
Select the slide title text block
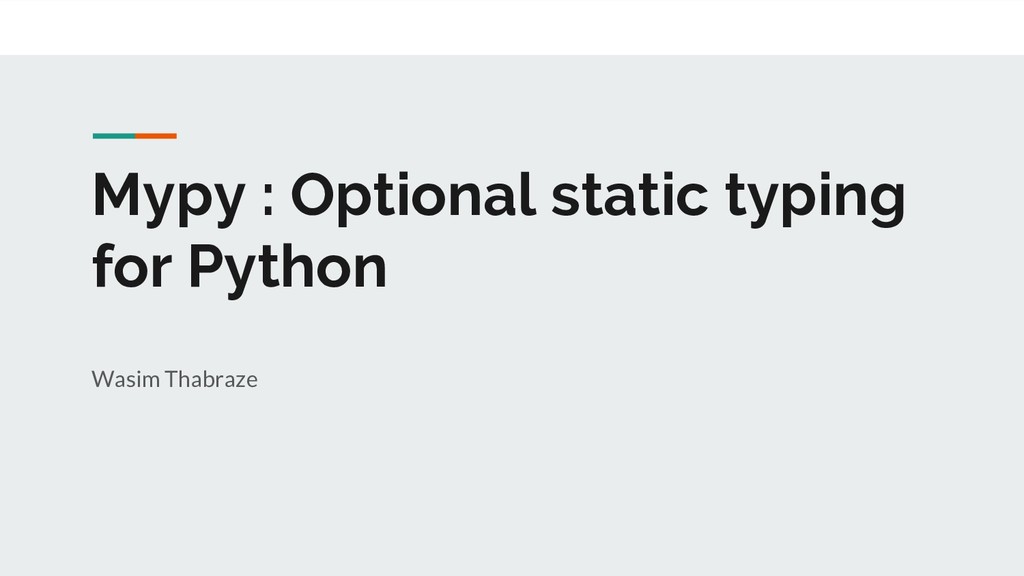point(499,231)
